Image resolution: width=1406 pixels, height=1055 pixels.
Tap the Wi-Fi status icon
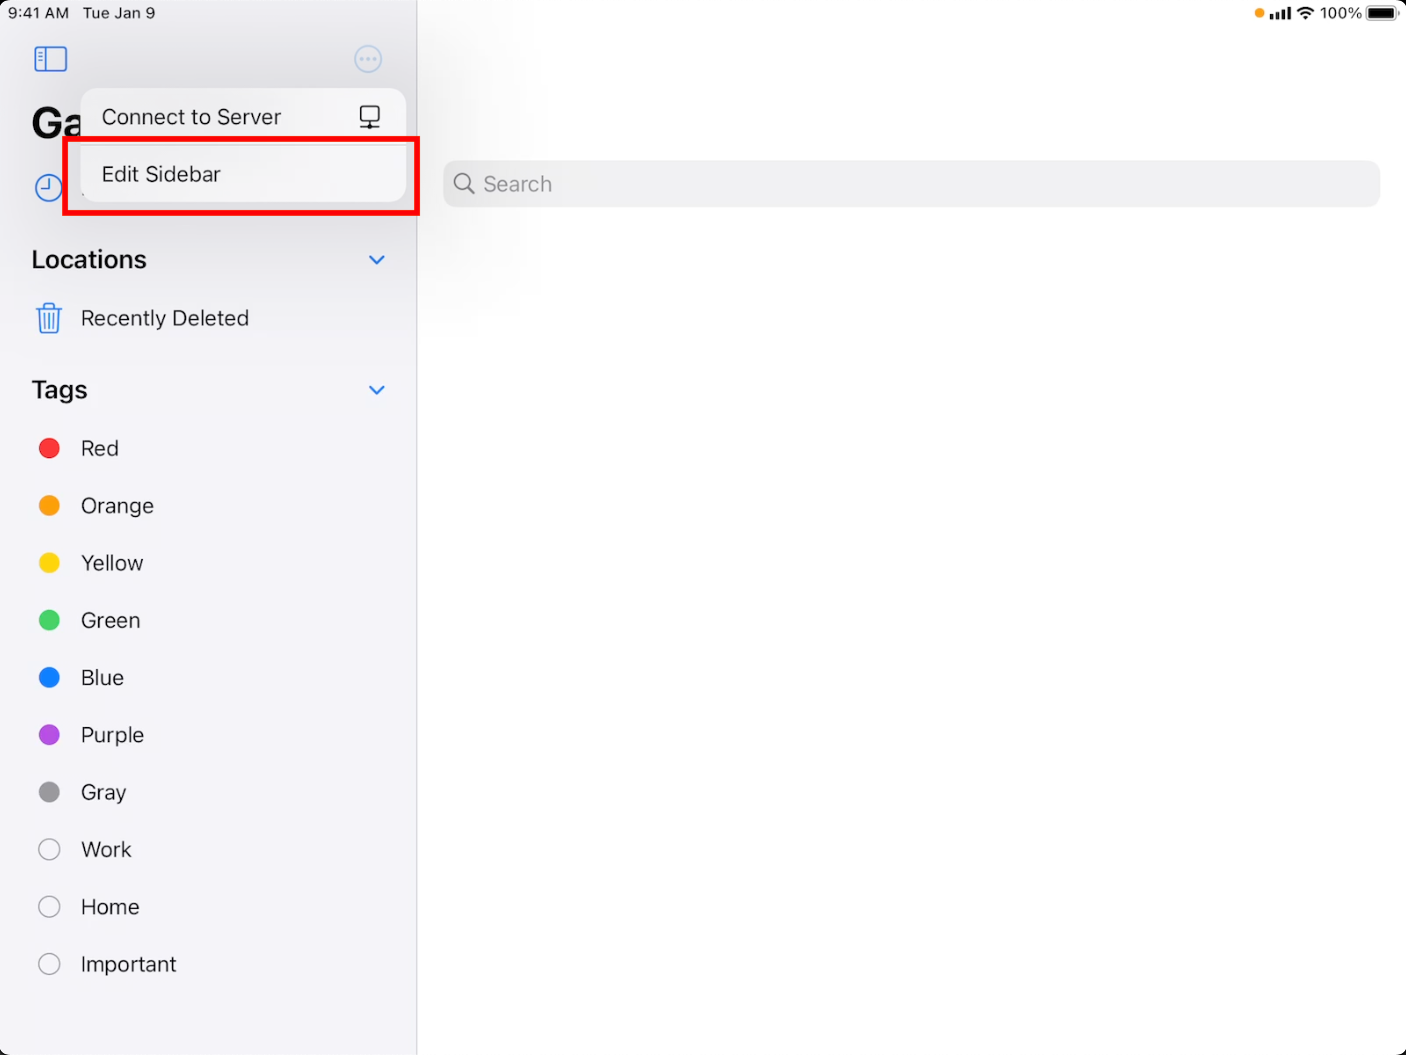[x=1305, y=13]
